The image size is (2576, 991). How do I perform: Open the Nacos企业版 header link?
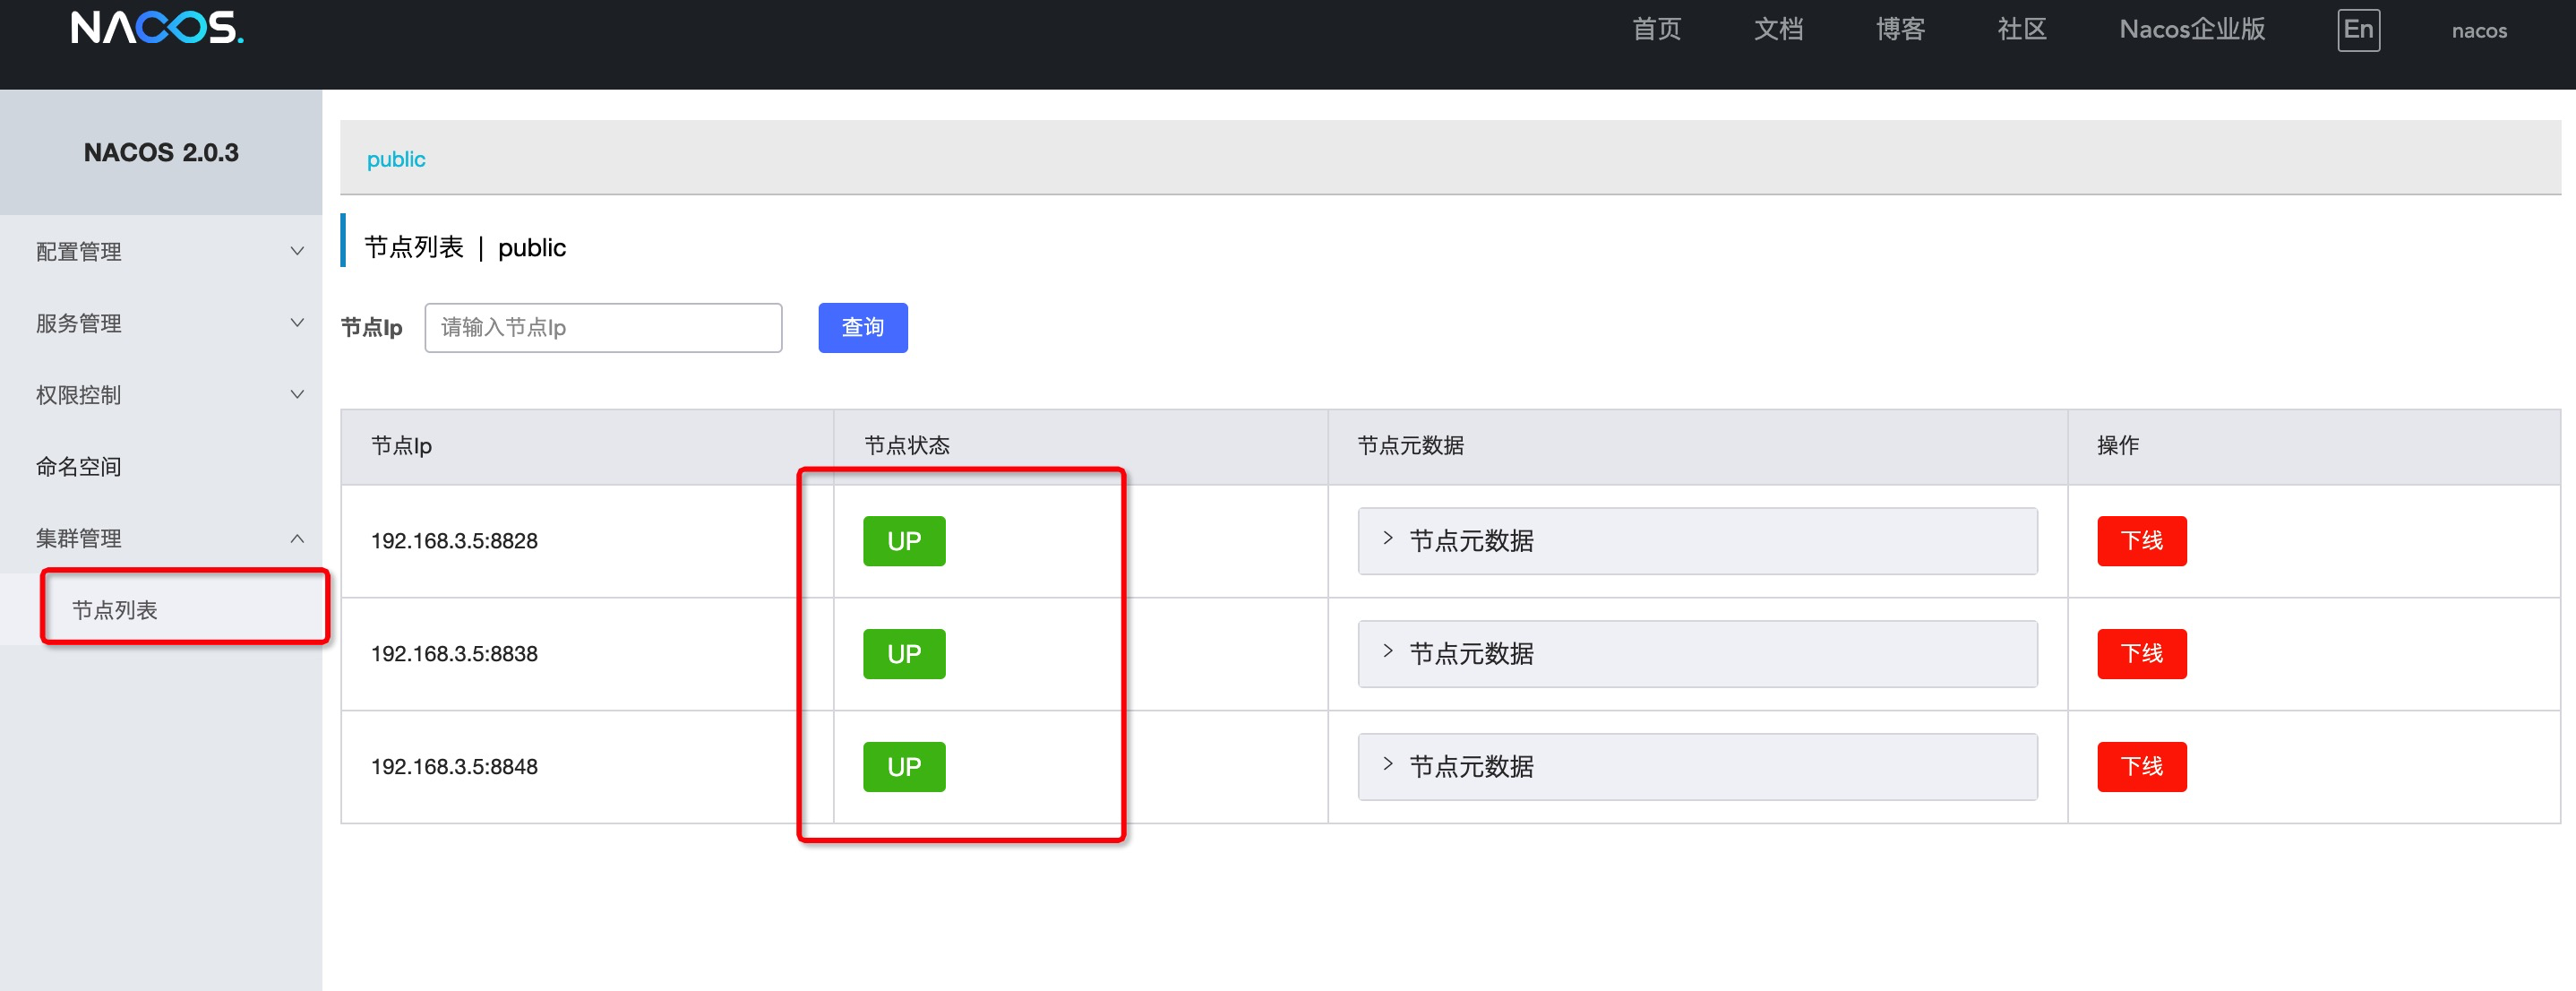(x=2191, y=30)
